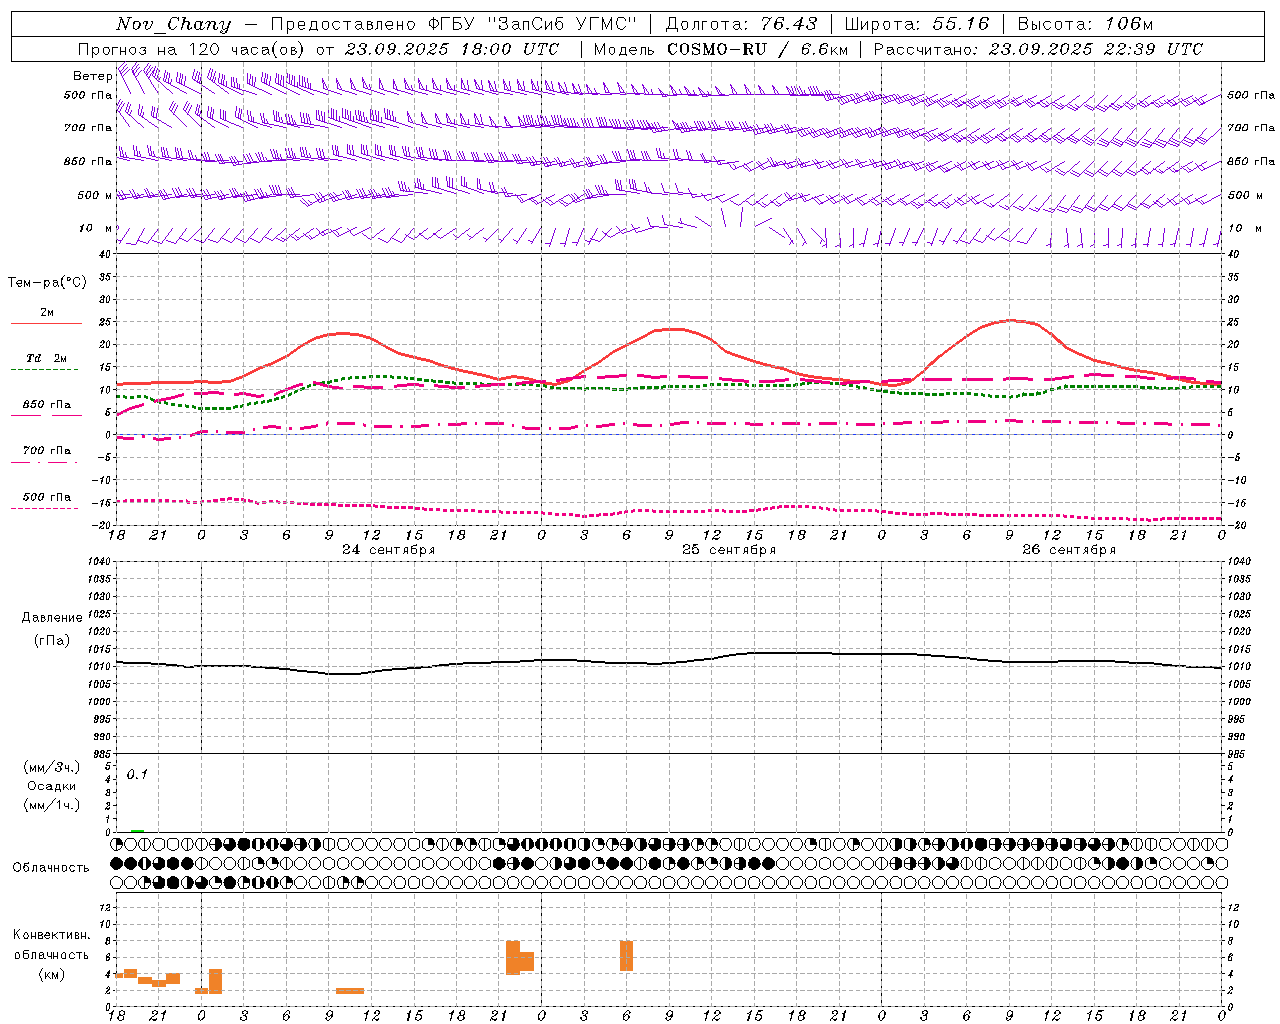The height and width of the screenshot is (1024, 1280).
Task: Select the Модель COSMO-RU / 6.6км label
Action: 721,49
